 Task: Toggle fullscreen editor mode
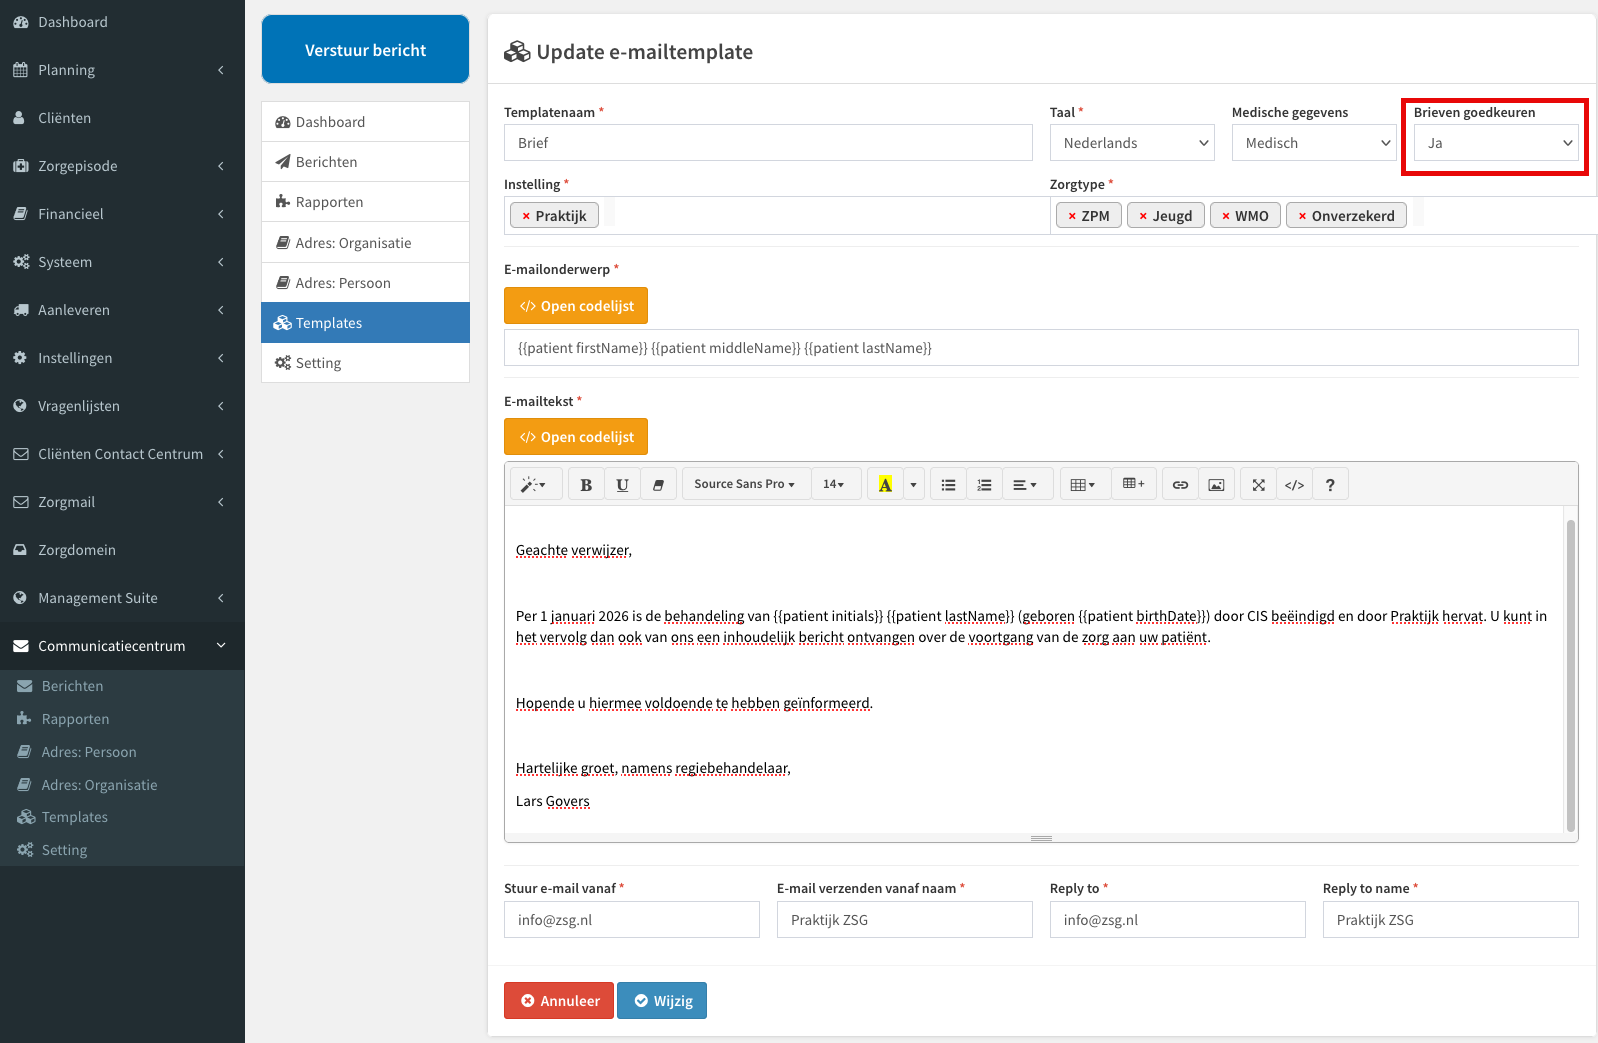1259,485
